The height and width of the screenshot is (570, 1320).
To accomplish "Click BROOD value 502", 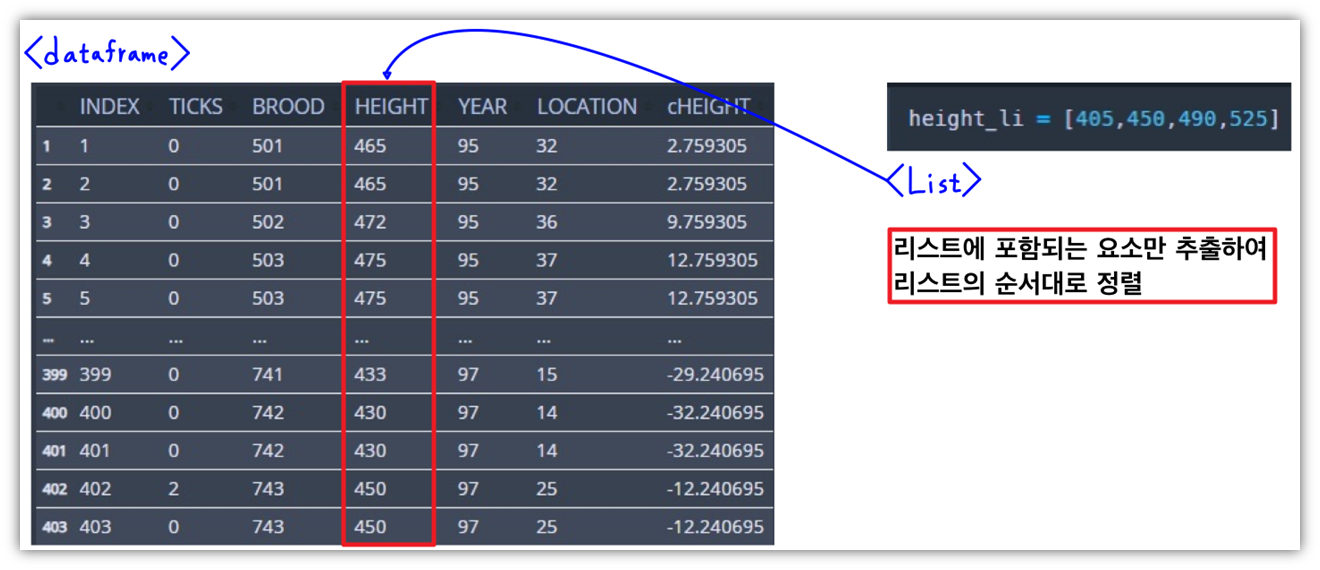I will click(268, 222).
